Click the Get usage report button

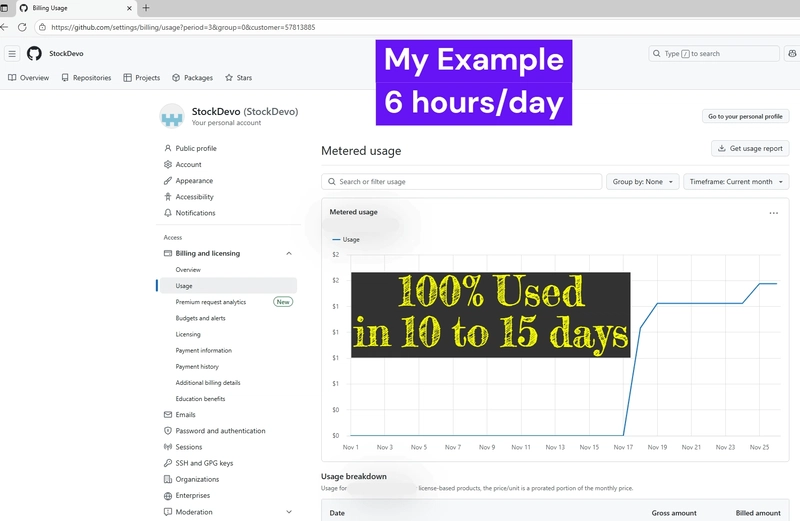coord(750,148)
